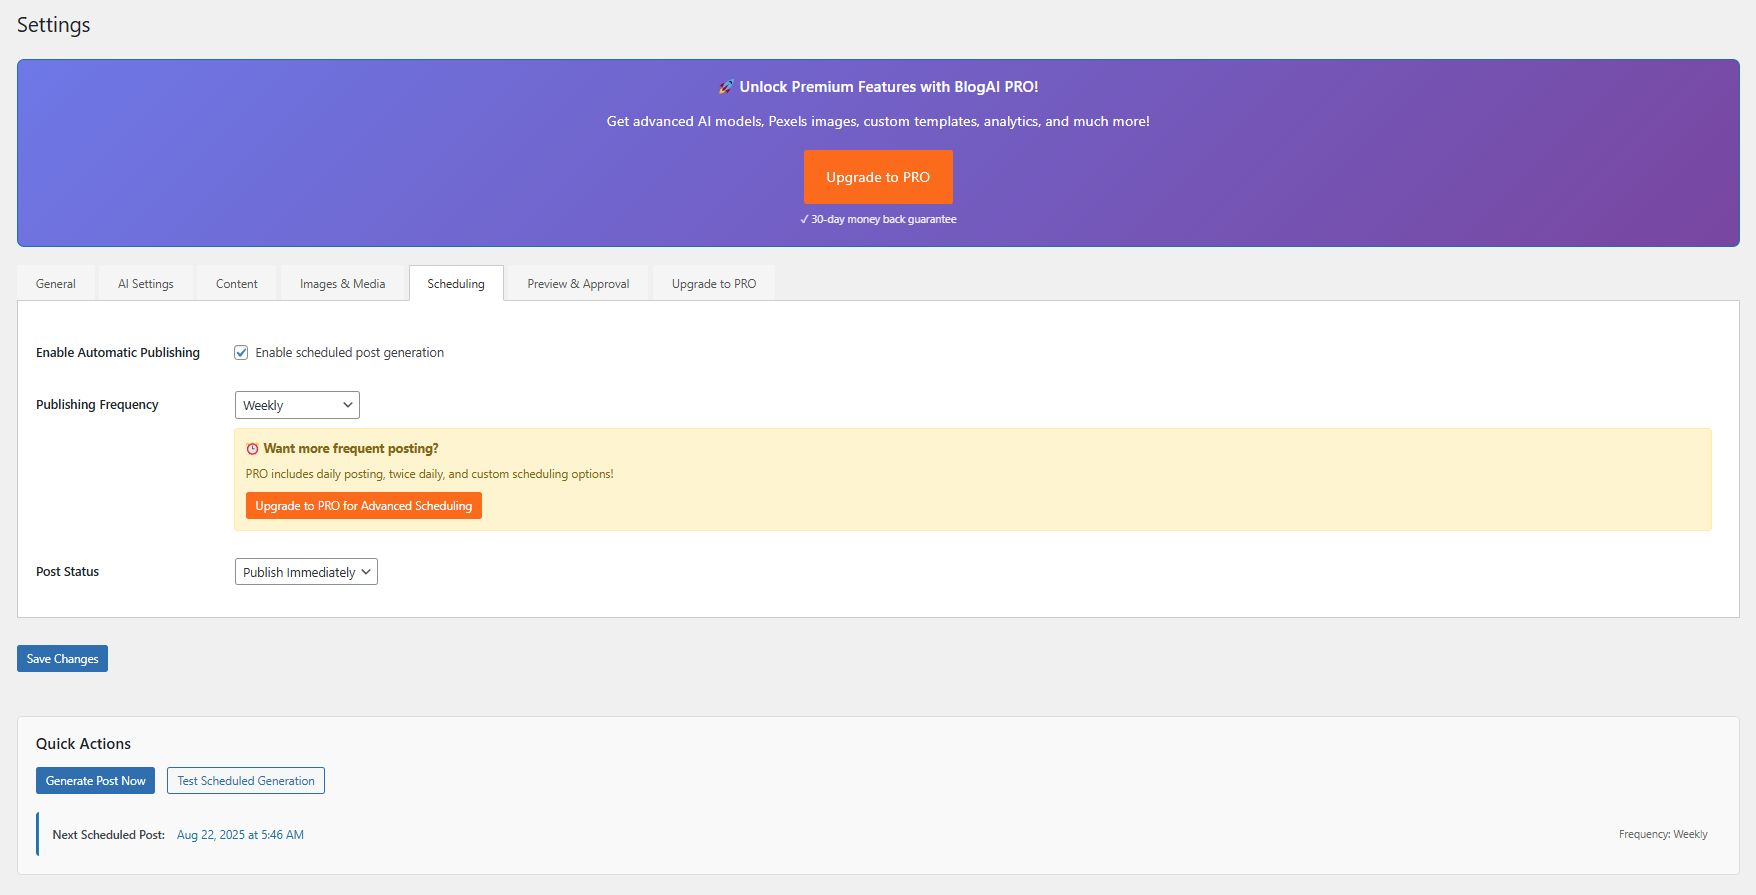
Task: Save Changes to settings
Action: point(62,659)
